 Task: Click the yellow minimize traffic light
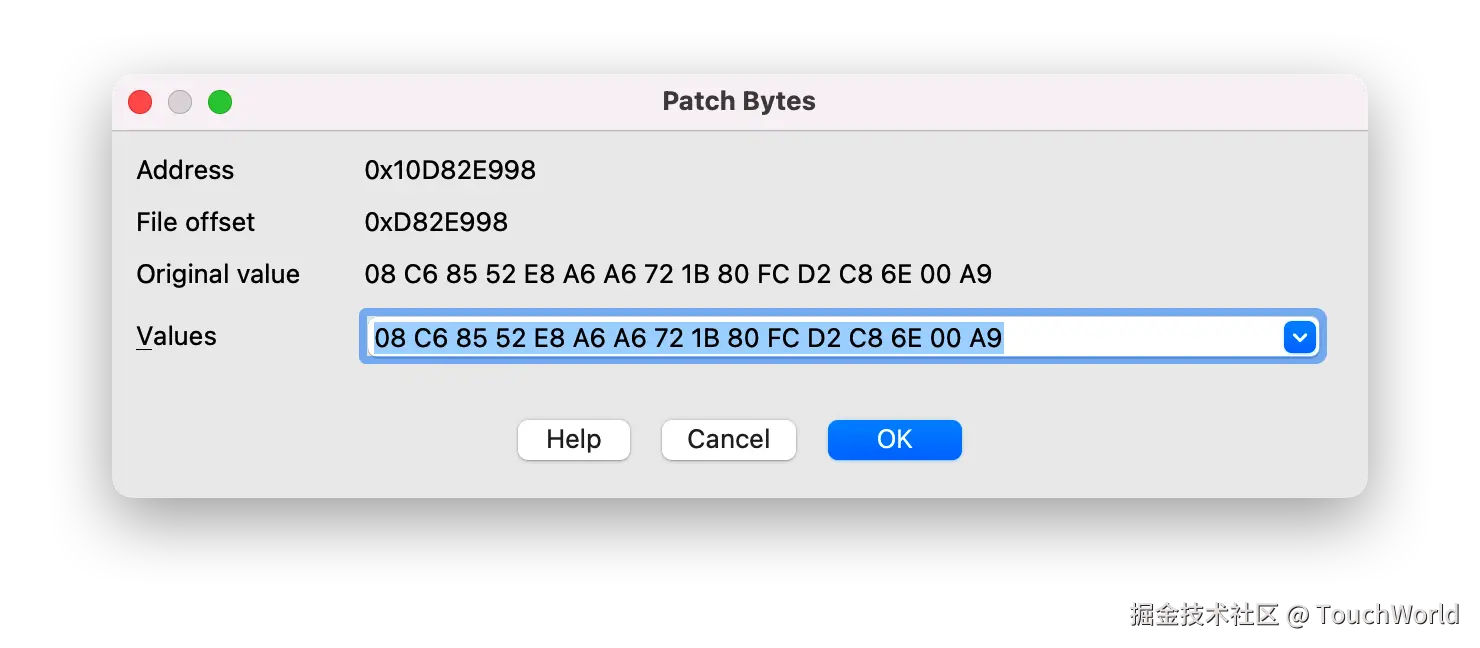(x=180, y=101)
